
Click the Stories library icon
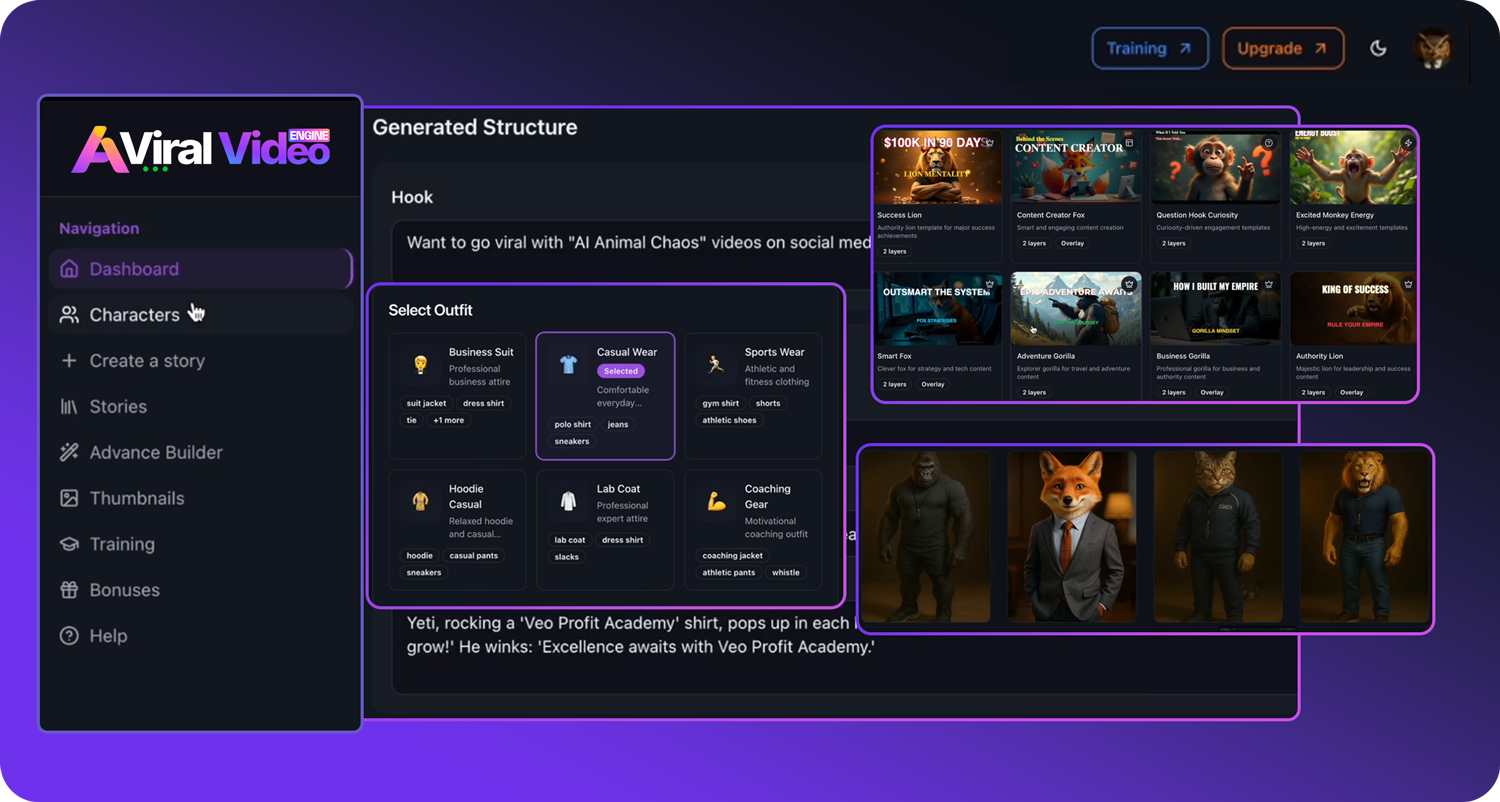click(x=69, y=407)
